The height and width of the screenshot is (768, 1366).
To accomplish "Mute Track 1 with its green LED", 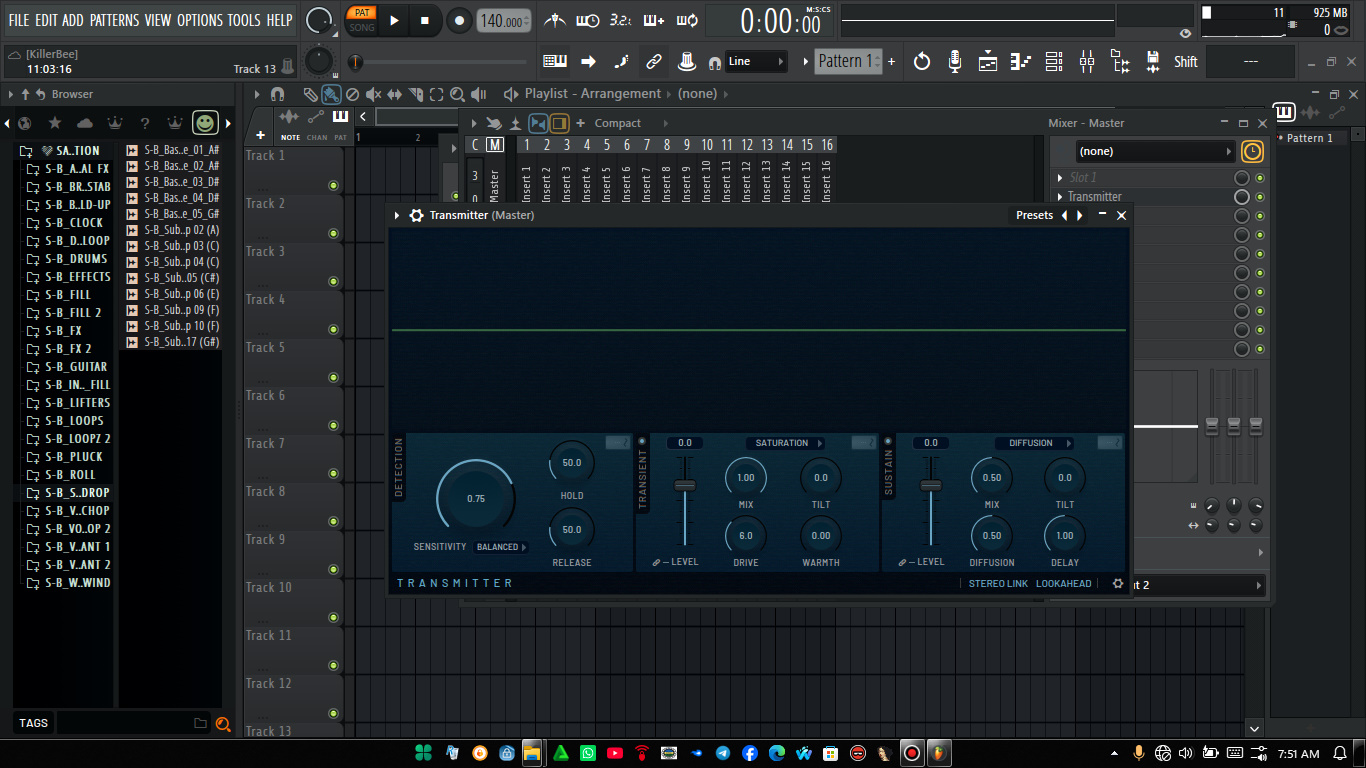I will 334,186.
